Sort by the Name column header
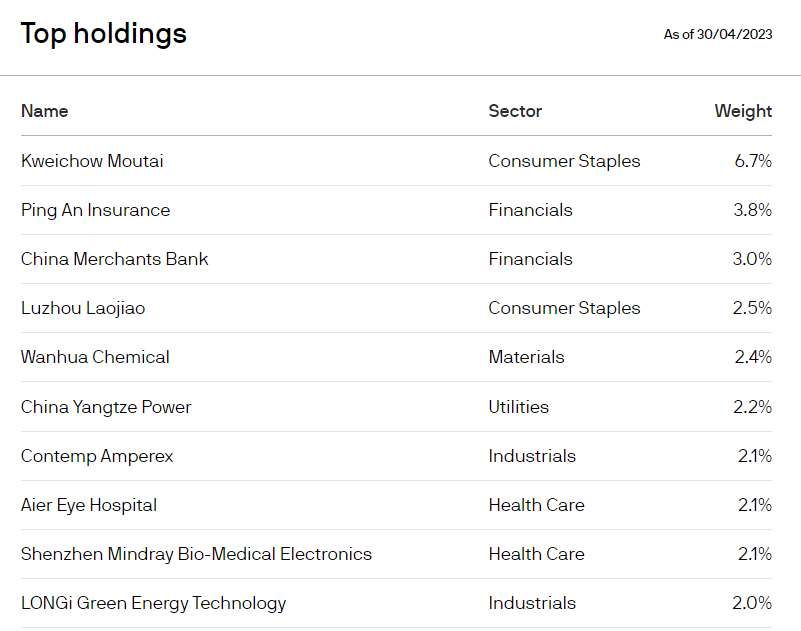Screen dimensions: 801x631 coord(45,111)
